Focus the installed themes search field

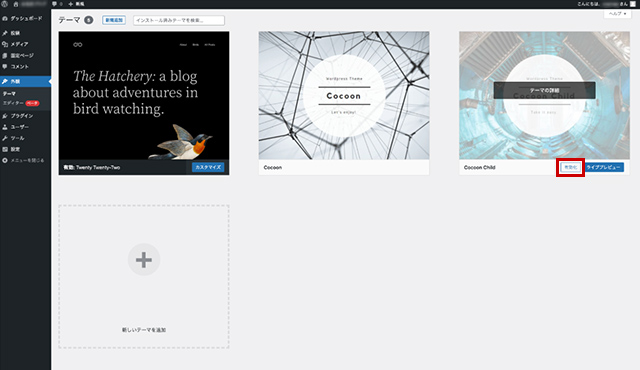(x=179, y=20)
